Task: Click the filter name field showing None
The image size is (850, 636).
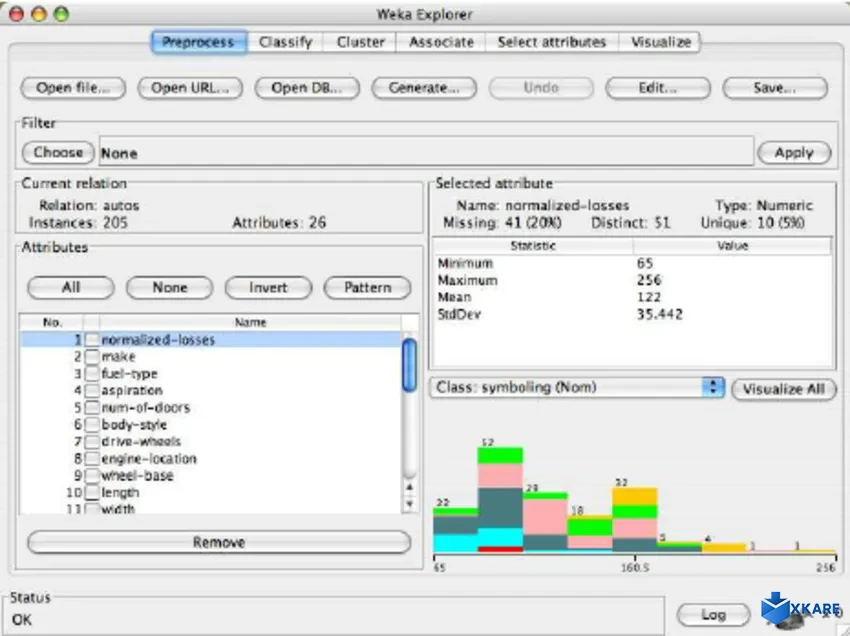Action: (x=426, y=151)
